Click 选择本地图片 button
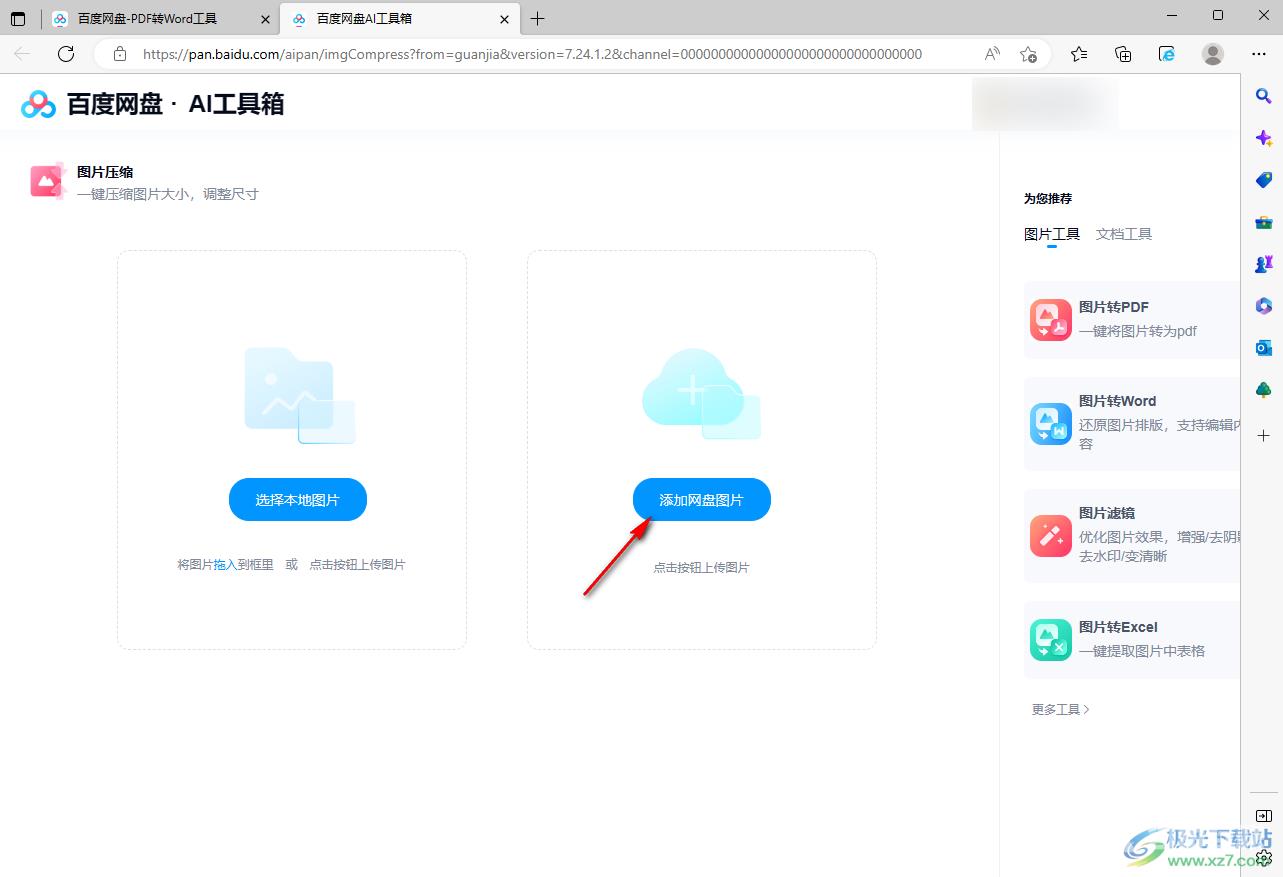Screen dimensions: 1283x877 (298, 500)
